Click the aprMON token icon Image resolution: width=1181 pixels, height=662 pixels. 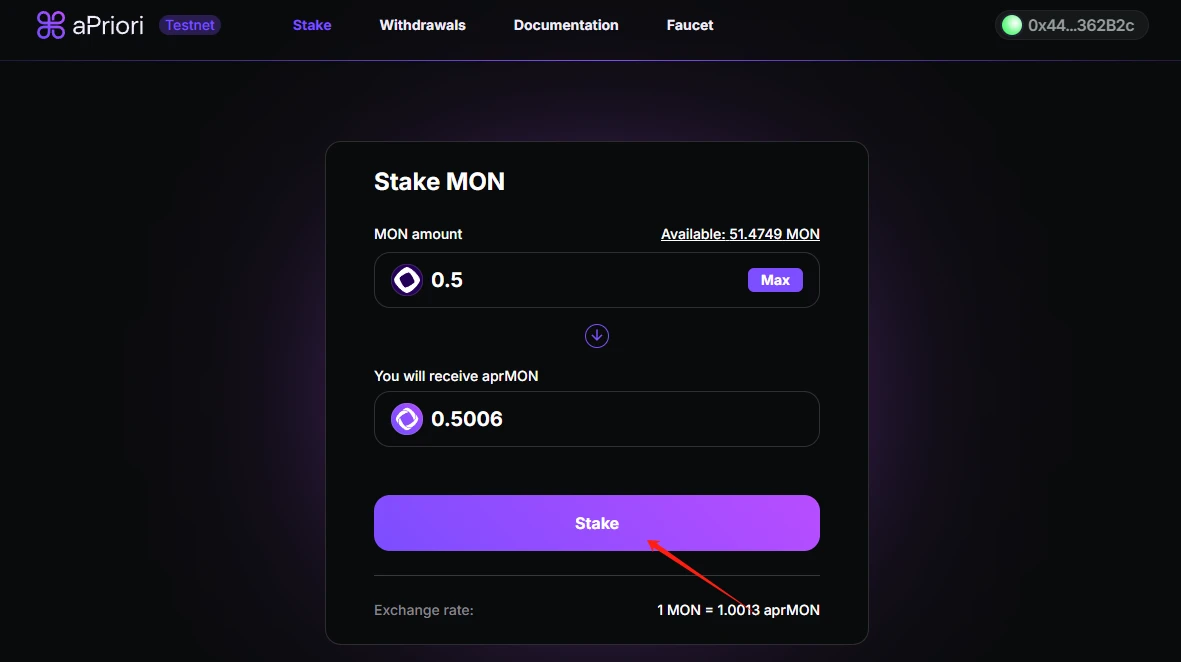point(407,419)
